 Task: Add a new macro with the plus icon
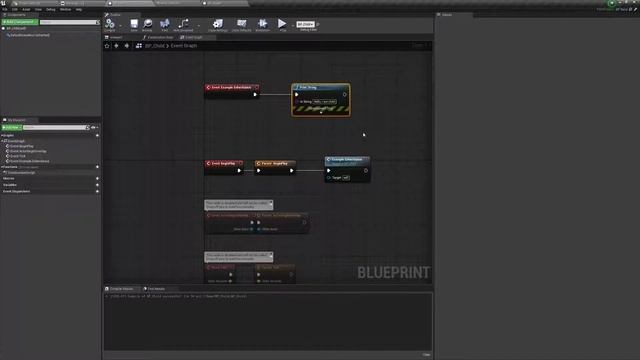97,178
